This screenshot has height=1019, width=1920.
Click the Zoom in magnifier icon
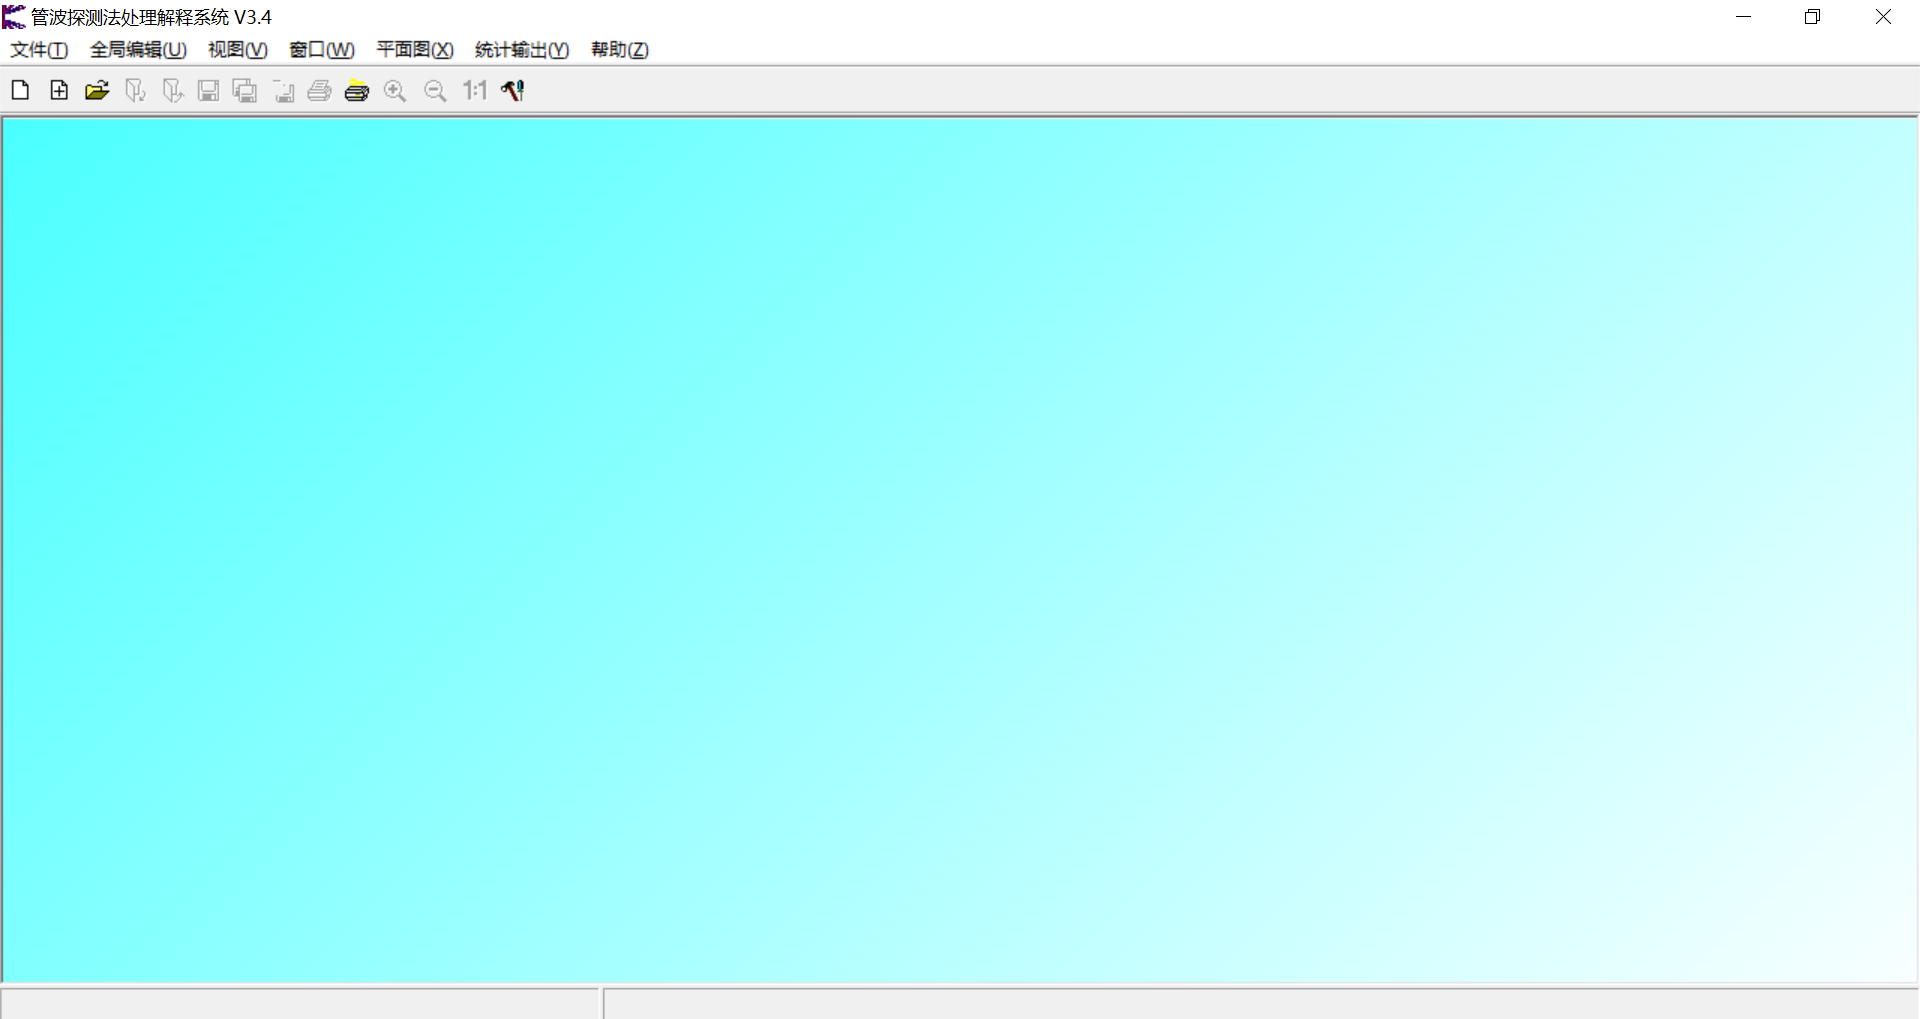396,91
